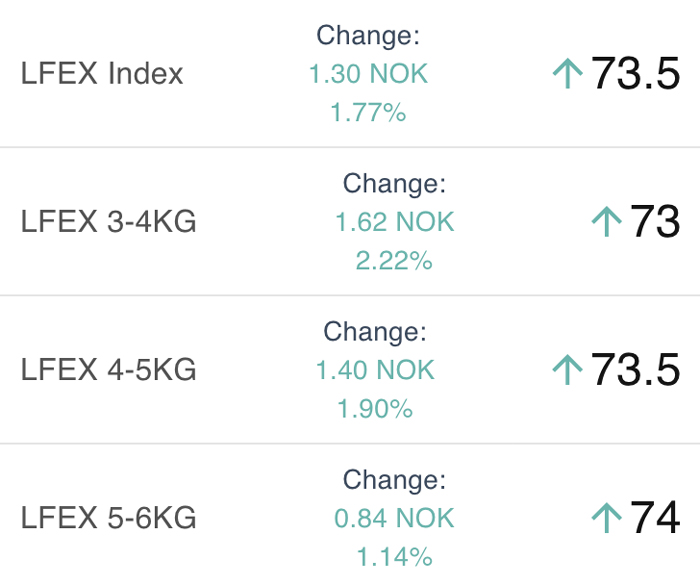Viewport: 700px width, 585px height.
Task: Click the 2.22% change percentage
Action: (x=394, y=260)
